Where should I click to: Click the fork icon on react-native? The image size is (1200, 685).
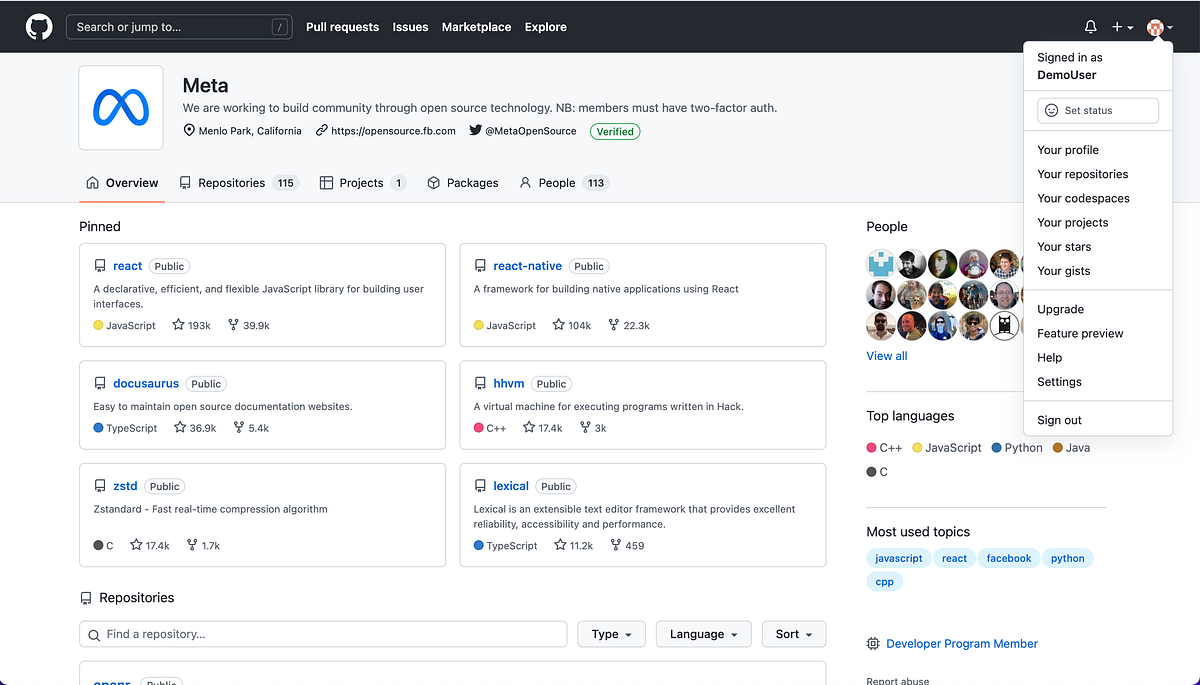(614, 324)
